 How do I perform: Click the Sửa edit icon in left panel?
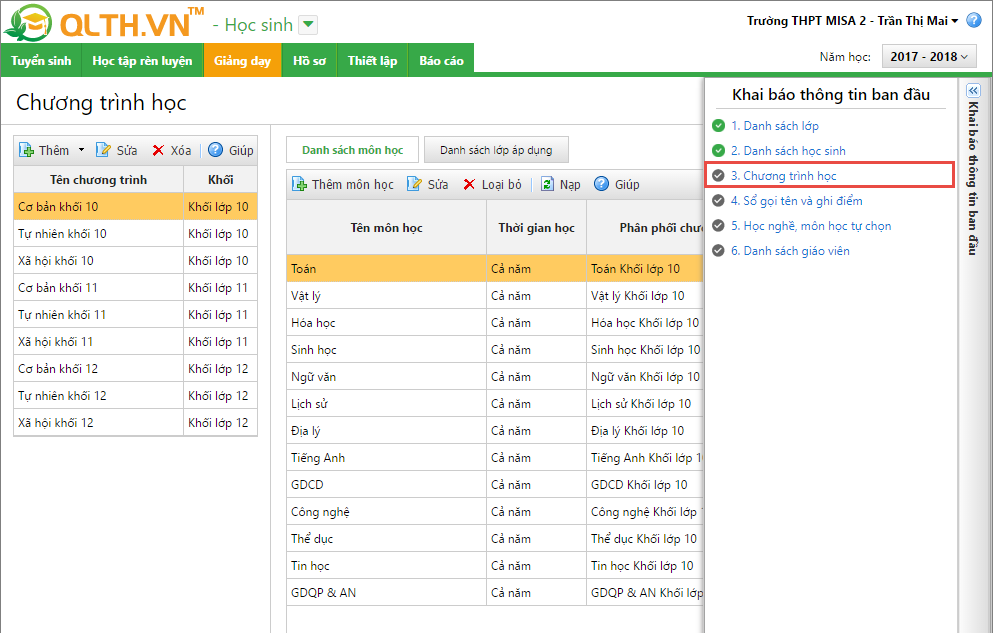tap(103, 150)
